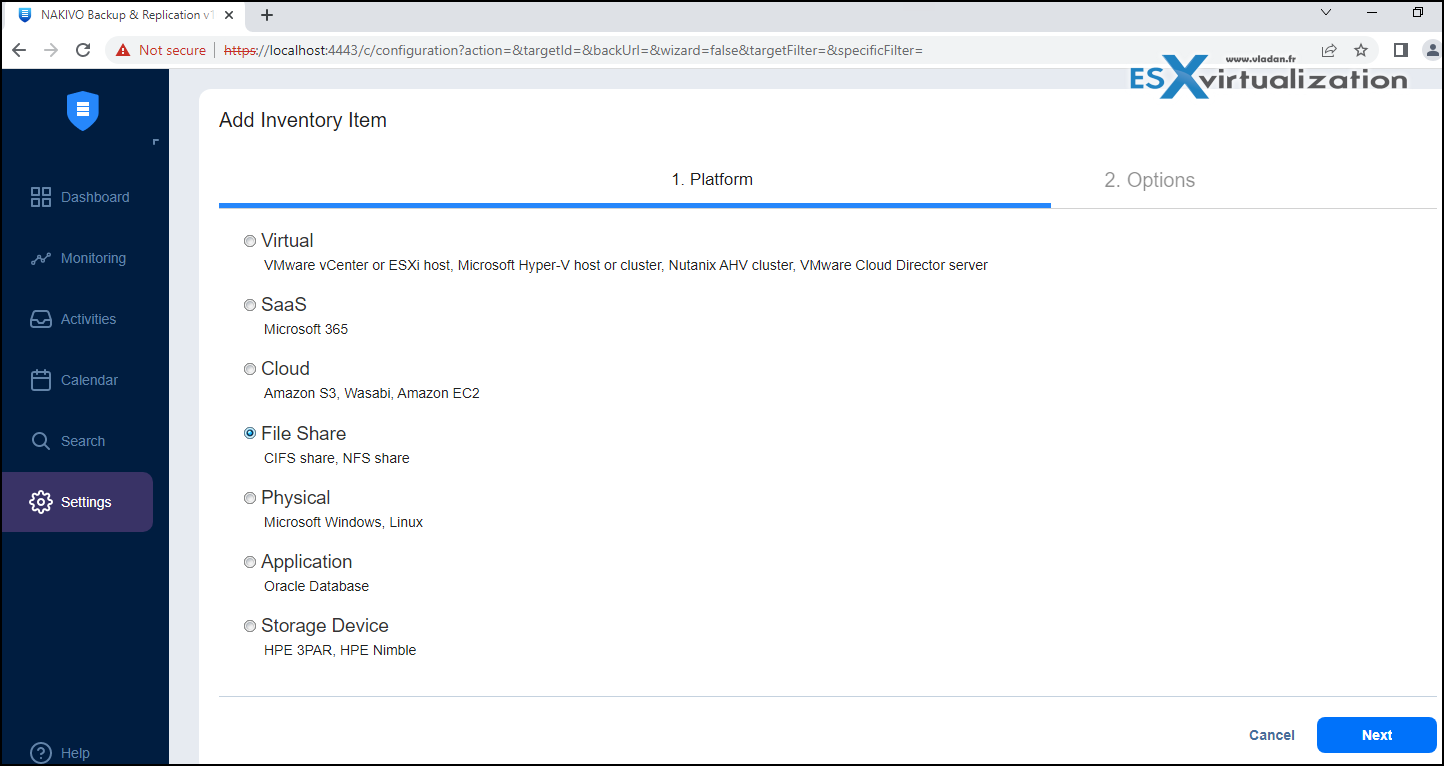Select the Application radio button
Viewport: 1444px width, 766px height.
tap(250, 562)
